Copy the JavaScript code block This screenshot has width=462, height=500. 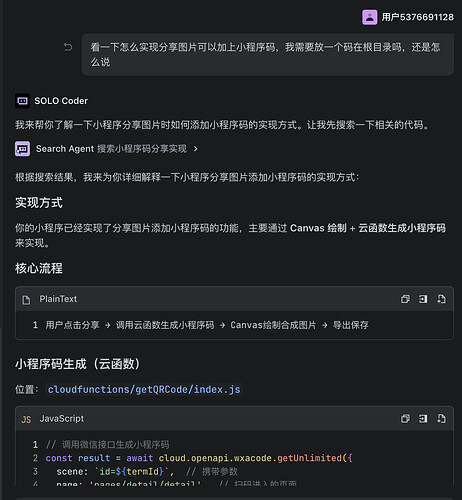point(405,419)
